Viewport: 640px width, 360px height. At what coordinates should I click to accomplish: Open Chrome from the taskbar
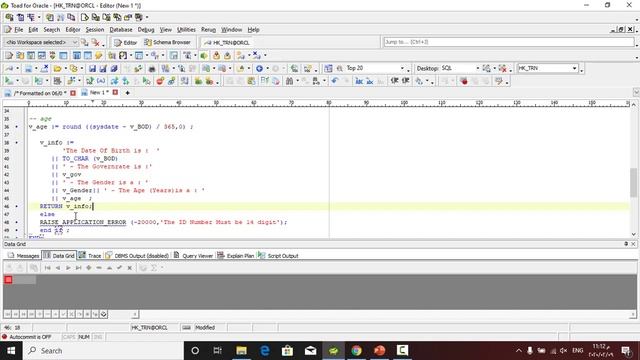coord(356,351)
